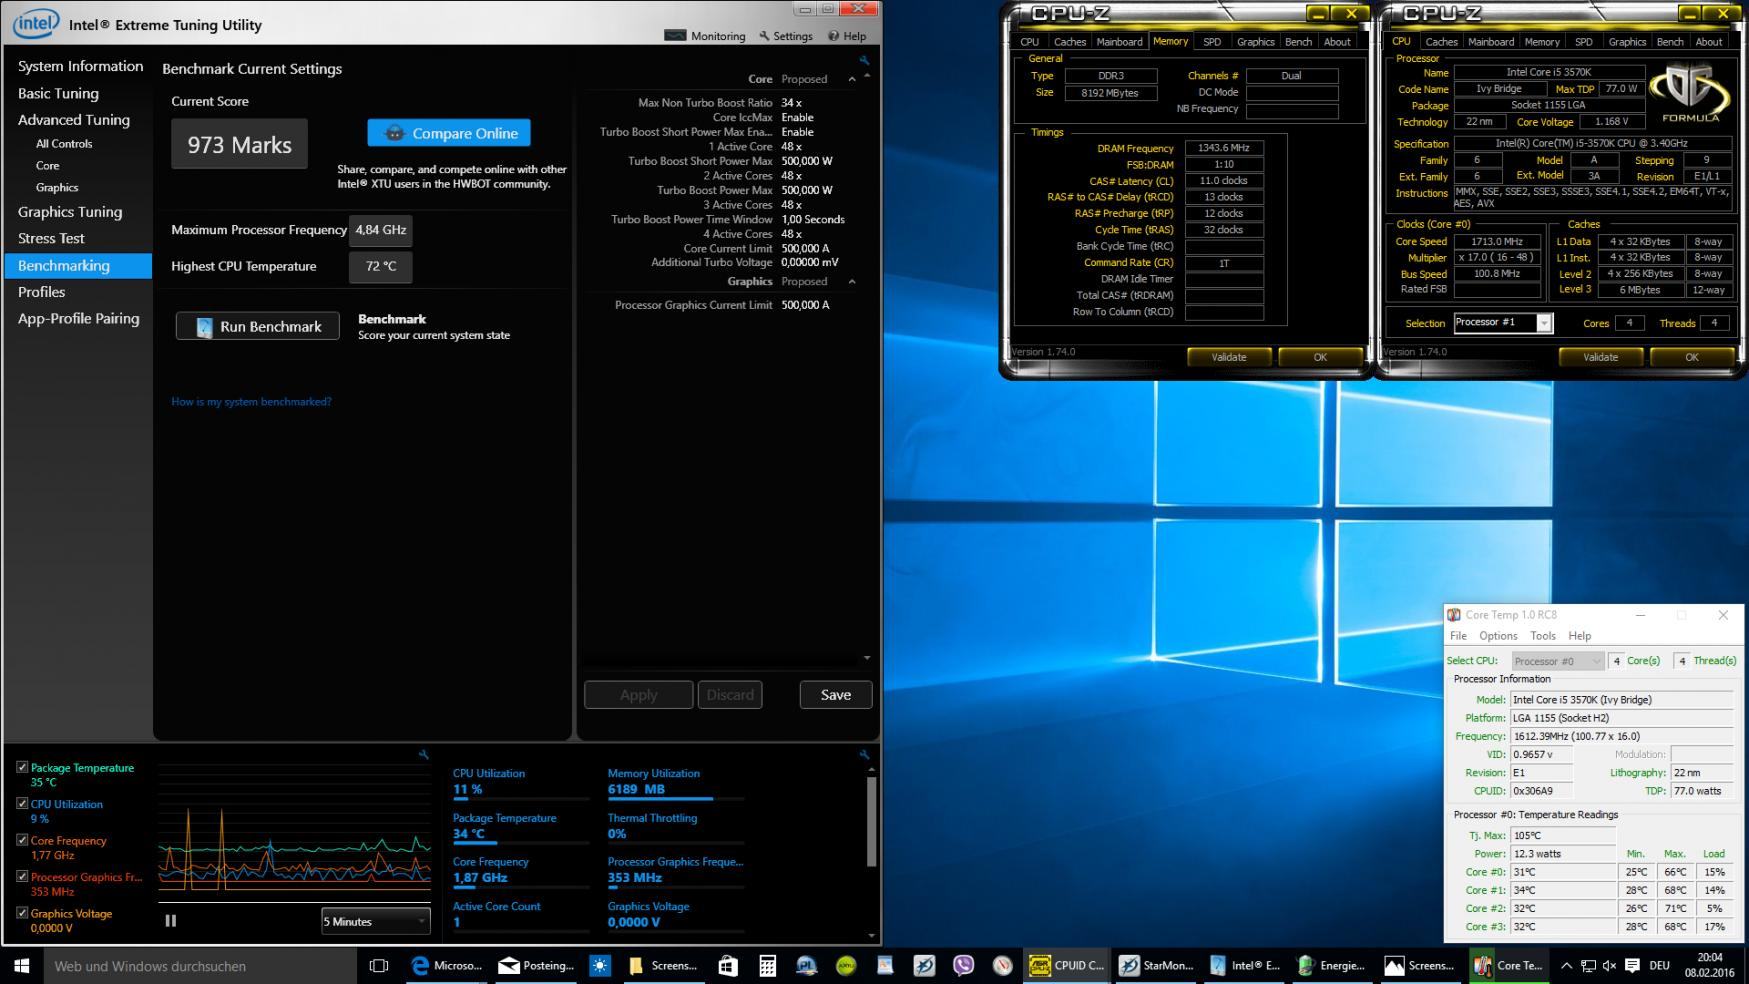The width and height of the screenshot is (1749, 984).
Task: Open the Calculator taskbar icon
Action: (x=767, y=966)
